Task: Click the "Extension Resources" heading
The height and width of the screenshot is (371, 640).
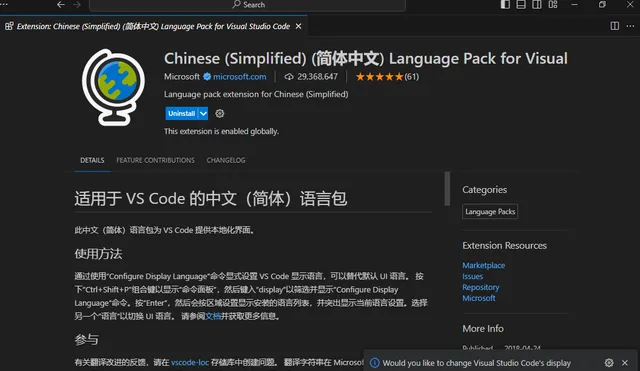Action: [x=504, y=246]
